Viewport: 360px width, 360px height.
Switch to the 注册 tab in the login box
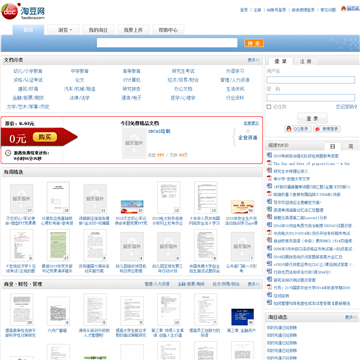pos(305,61)
